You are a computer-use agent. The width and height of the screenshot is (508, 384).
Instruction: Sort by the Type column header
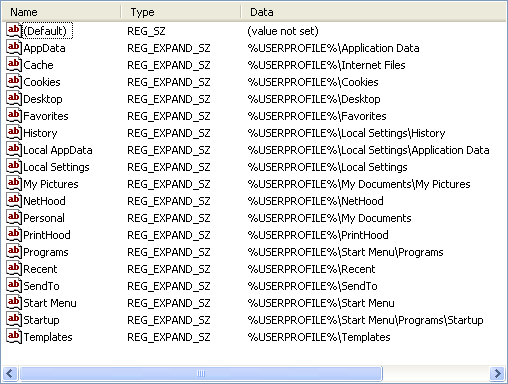(x=181, y=12)
